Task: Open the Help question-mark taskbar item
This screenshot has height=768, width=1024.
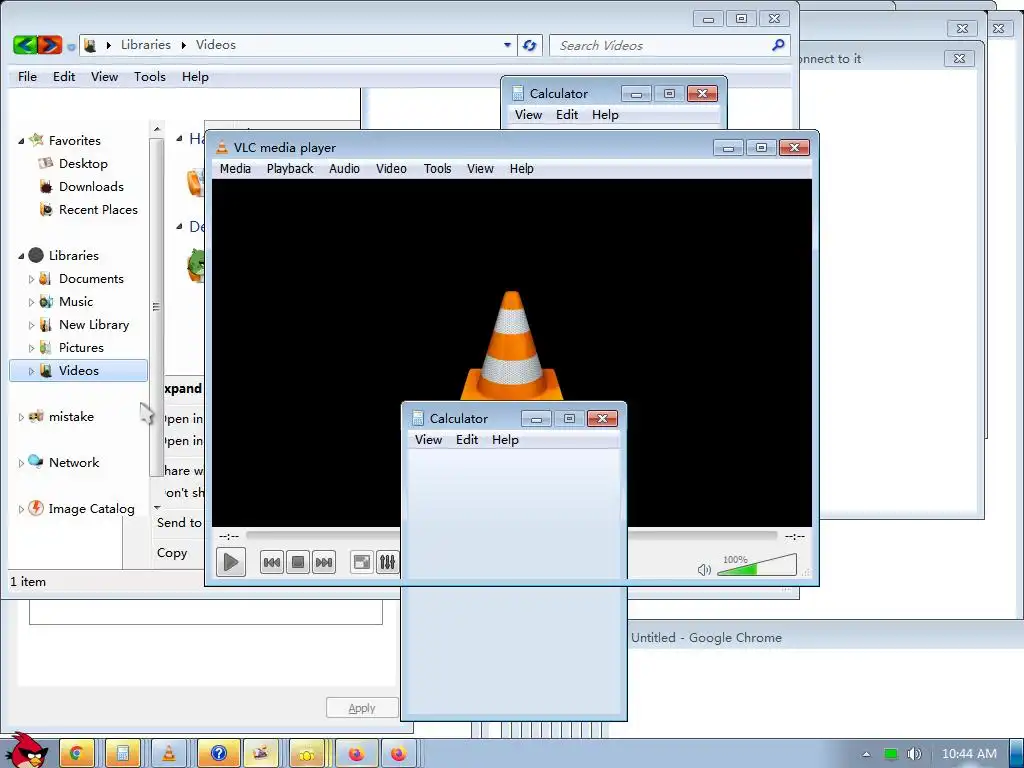Action: [219, 754]
